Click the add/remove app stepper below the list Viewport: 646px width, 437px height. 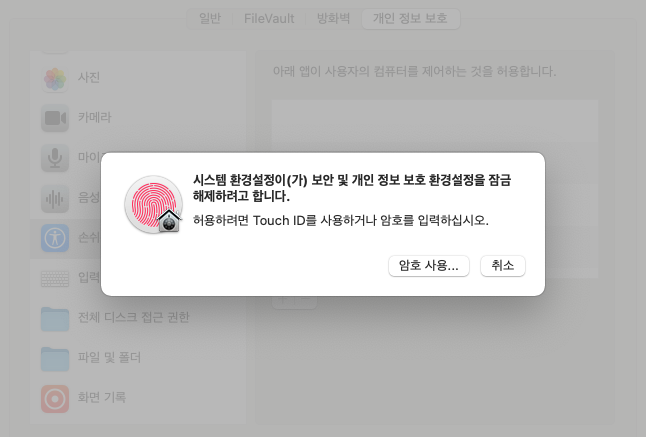294,302
